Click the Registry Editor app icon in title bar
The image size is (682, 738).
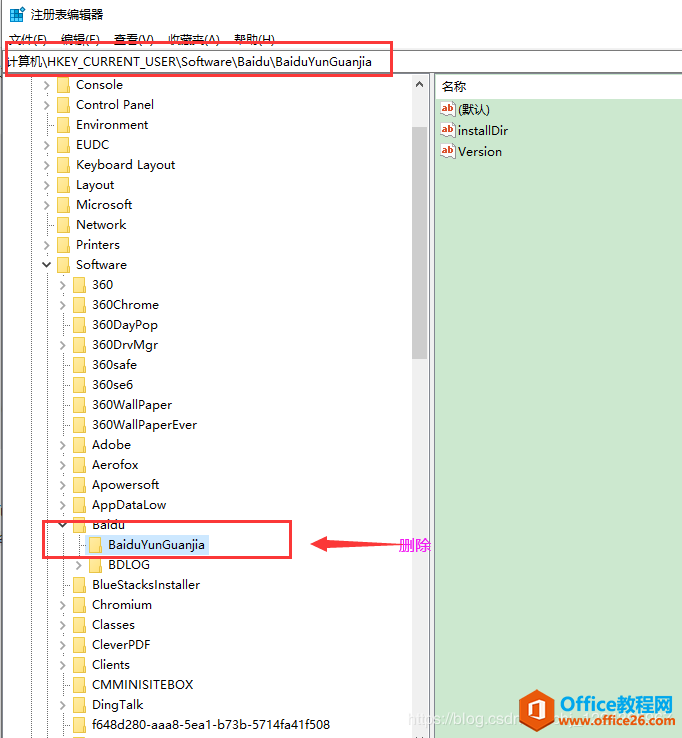point(17,14)
